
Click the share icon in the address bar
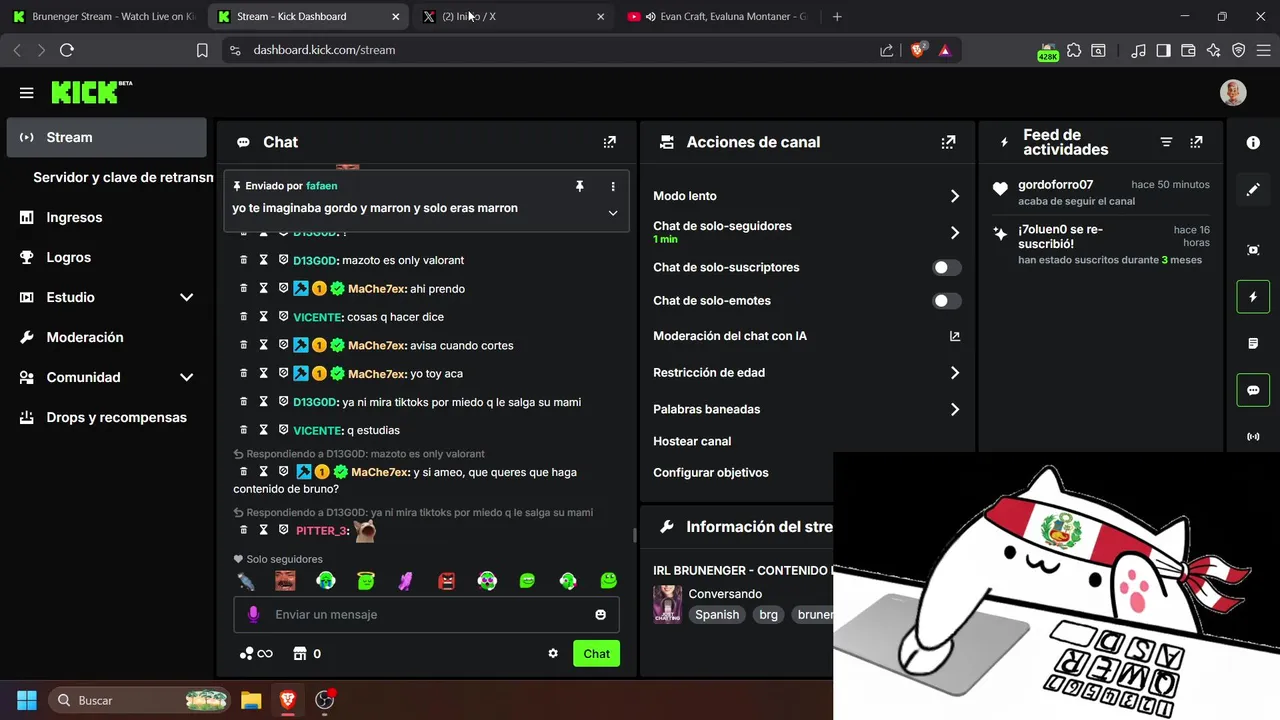(886, 50)
